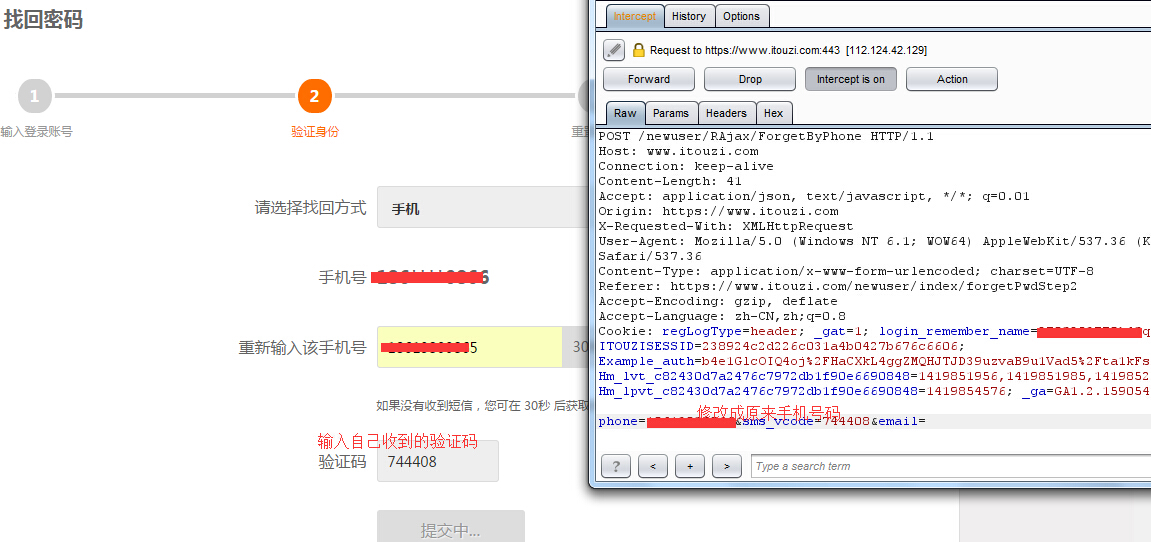Click the Origin: https://www.itouzi.com line
Viewport: 1151px width, 542px height.
pyautogui.click(x=718, y=211)
